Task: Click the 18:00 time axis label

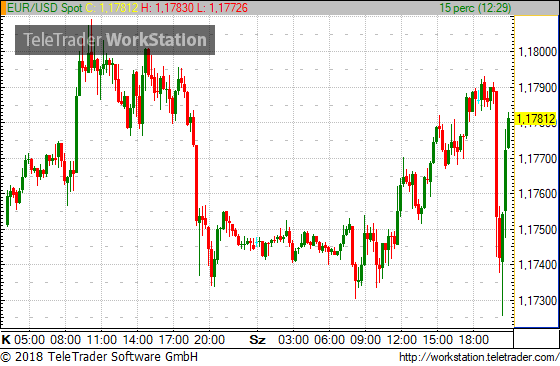Action: coord(473,339)
